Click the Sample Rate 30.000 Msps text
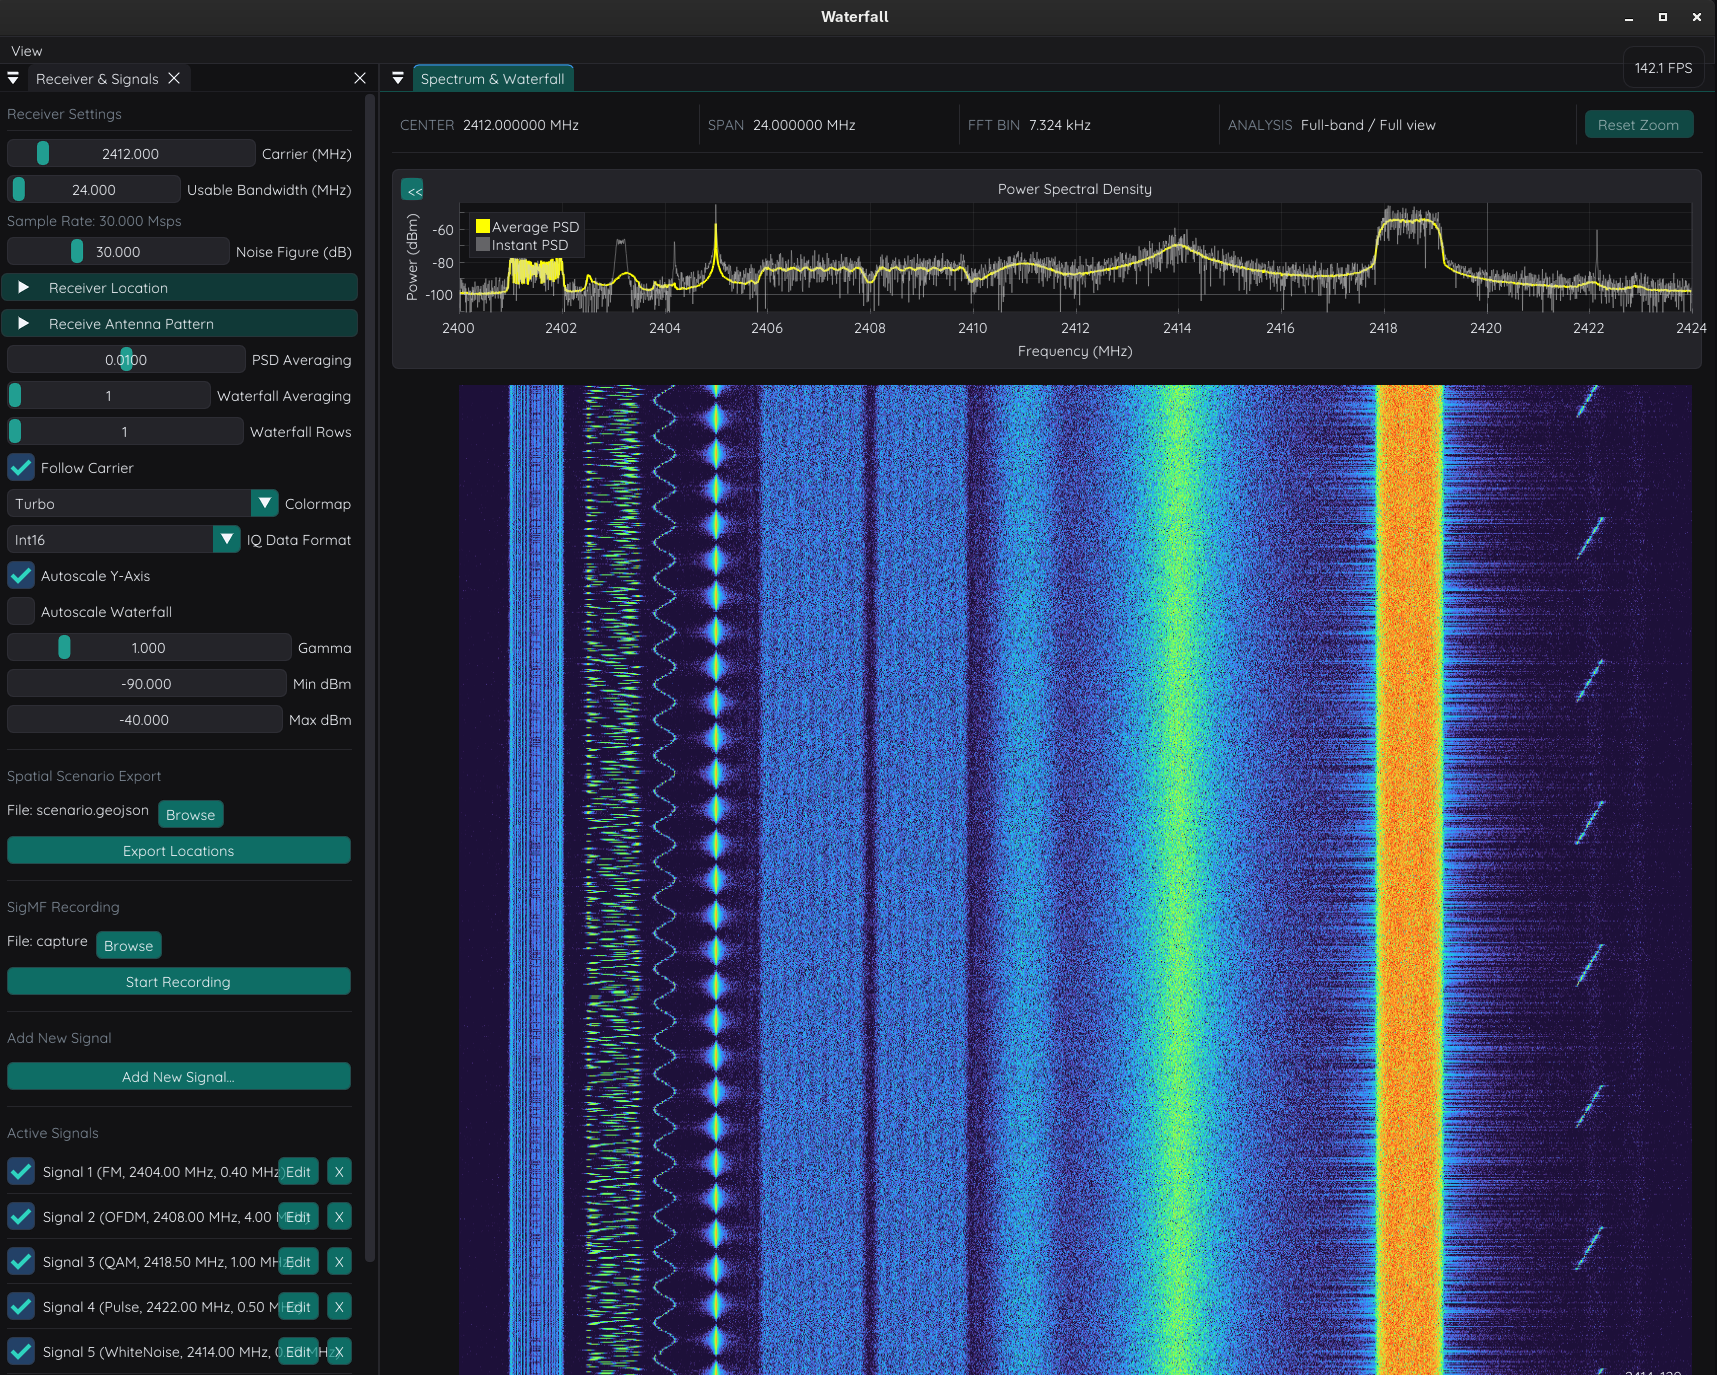Screen dimensions: 1717x1375 pos(94,221)
